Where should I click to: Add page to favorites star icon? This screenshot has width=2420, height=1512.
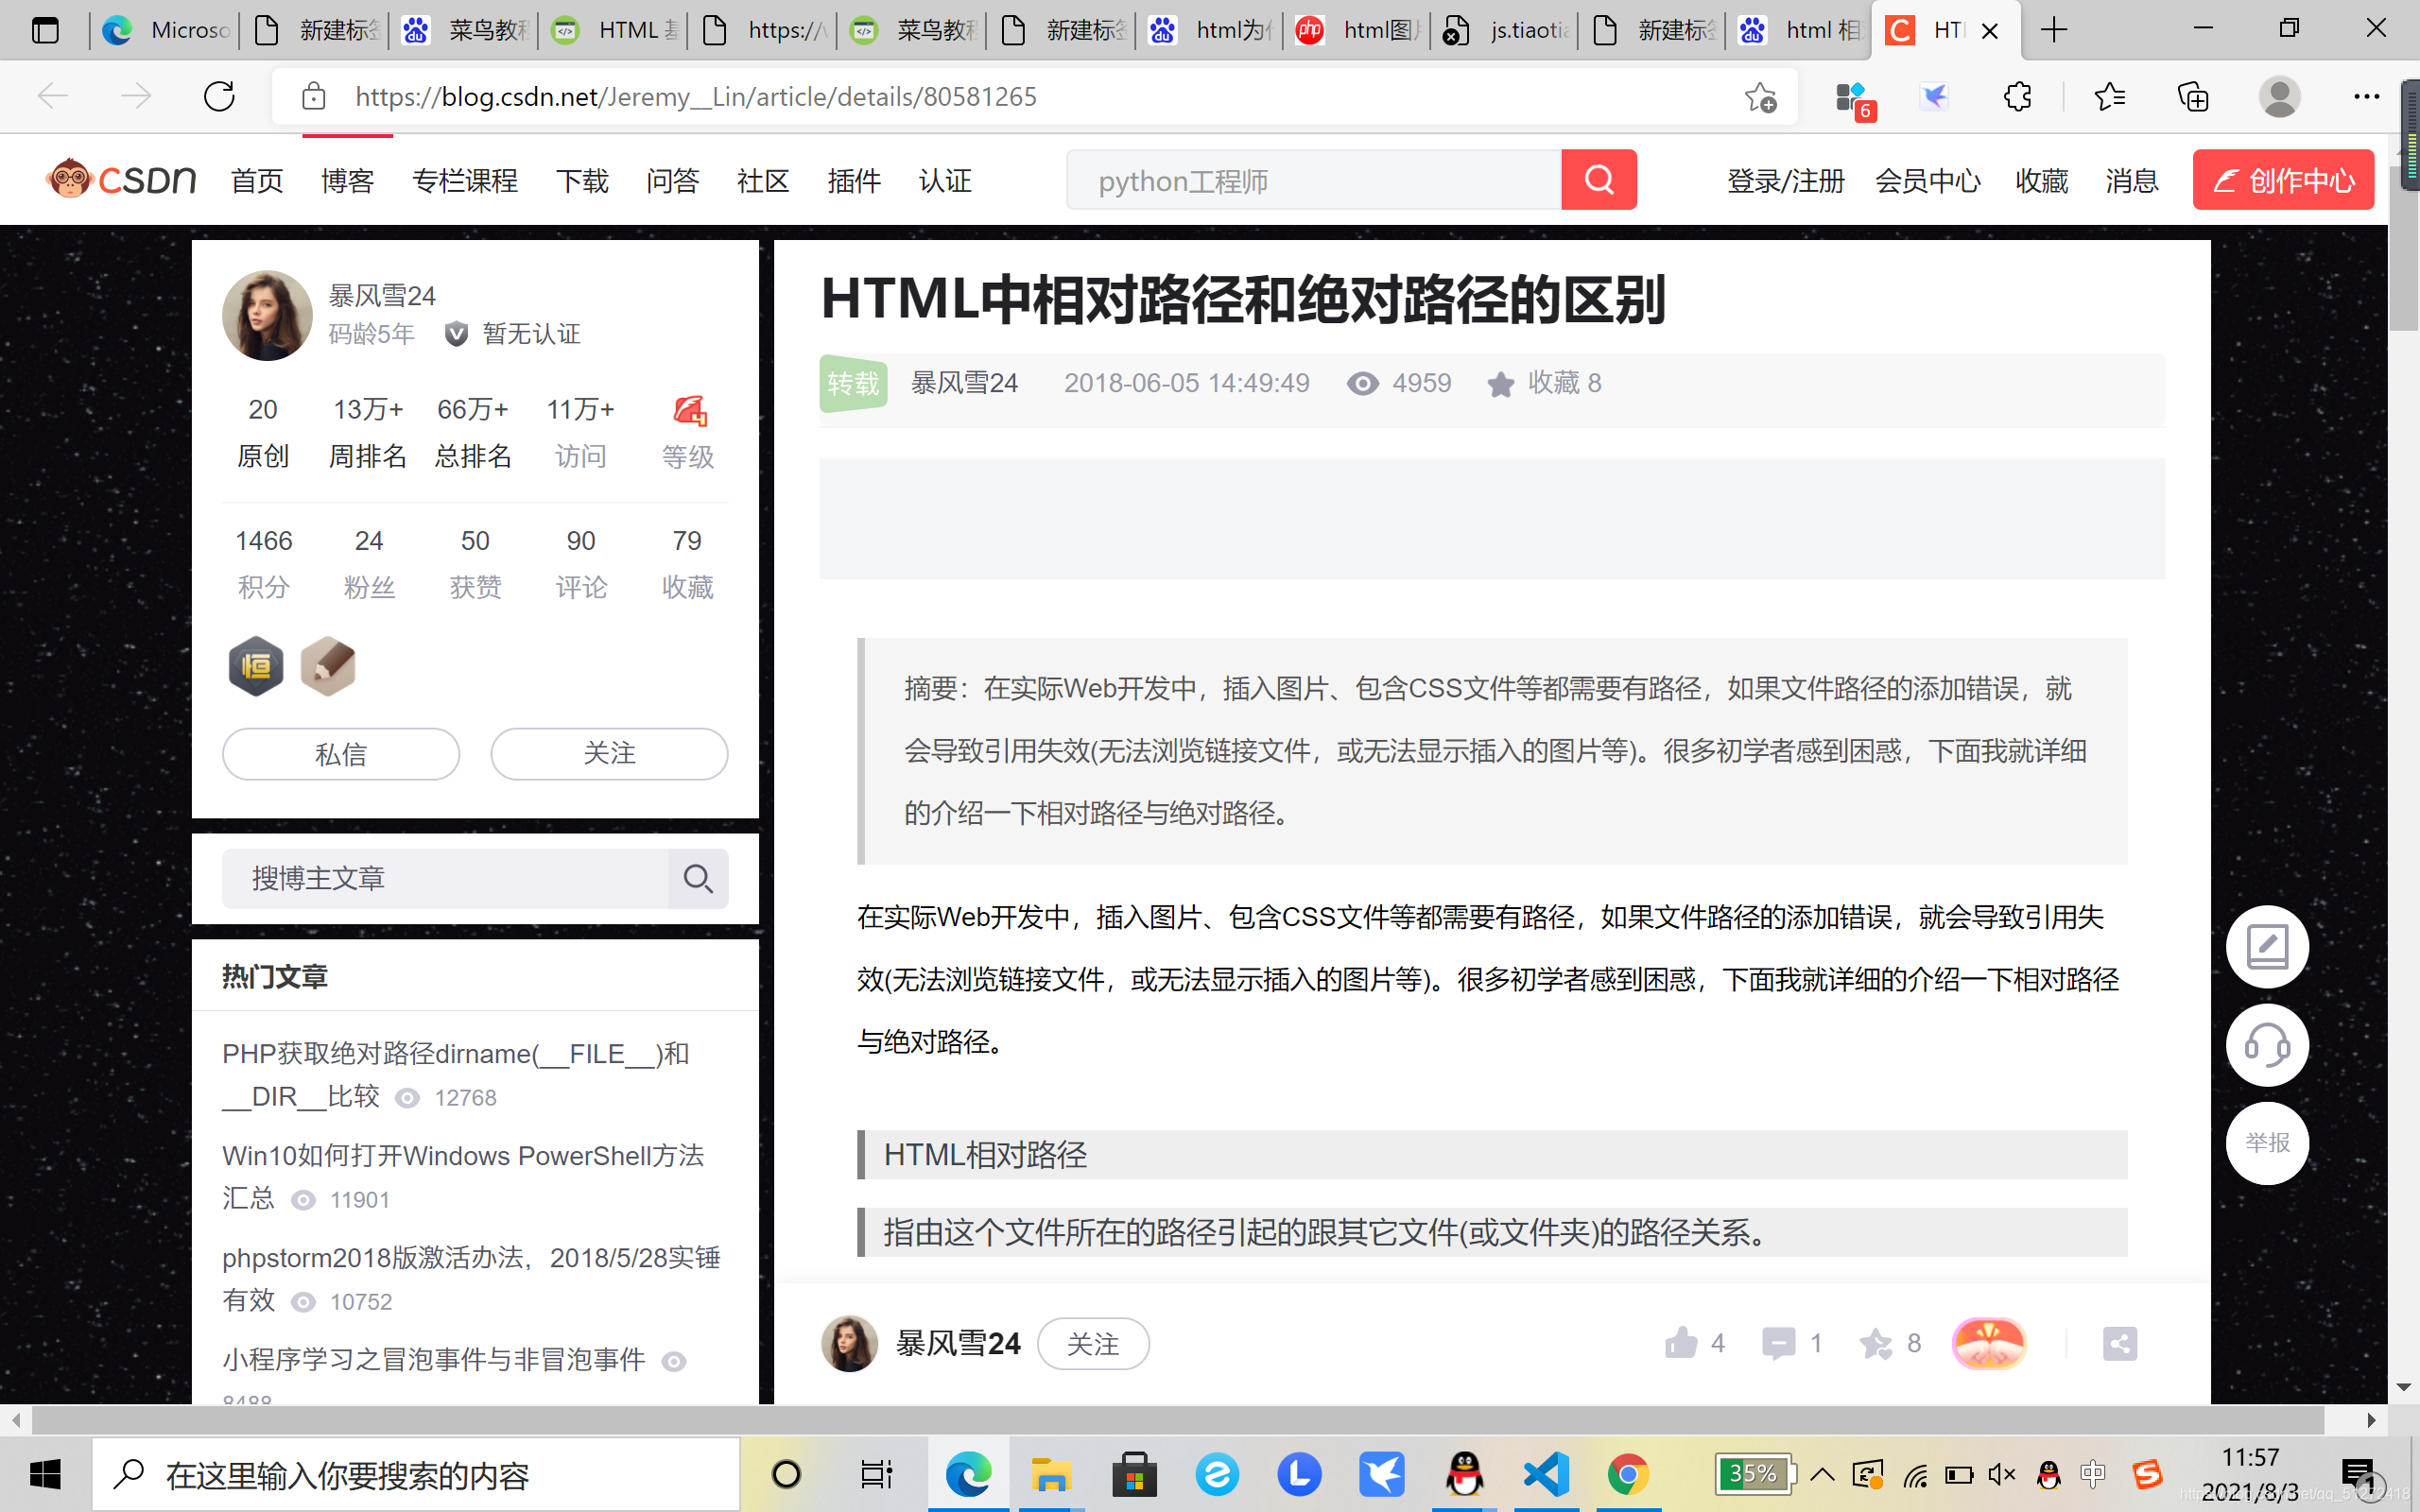tap(1760, 97)
